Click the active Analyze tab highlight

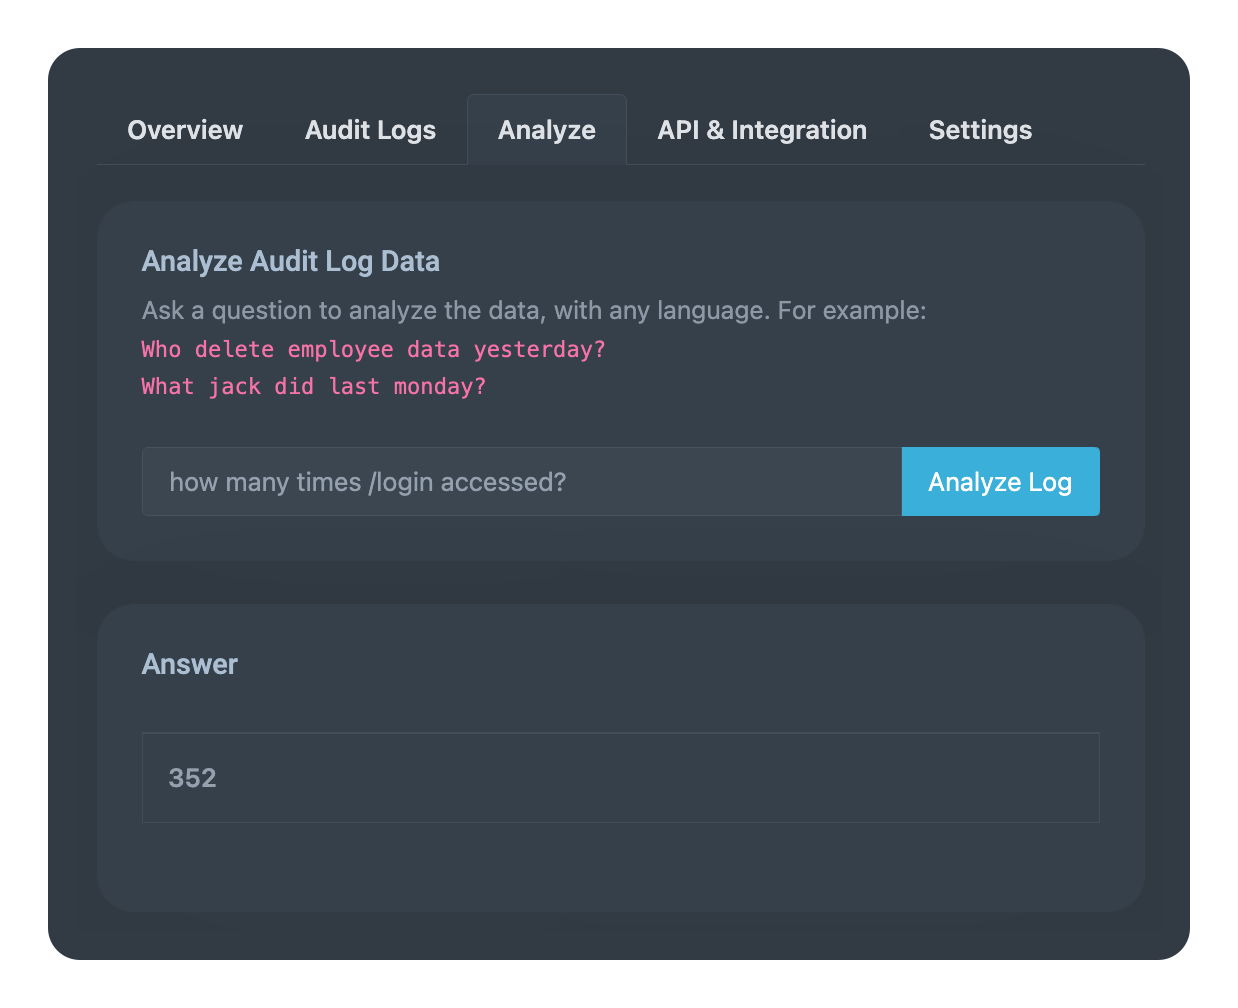tap(546, 128)
